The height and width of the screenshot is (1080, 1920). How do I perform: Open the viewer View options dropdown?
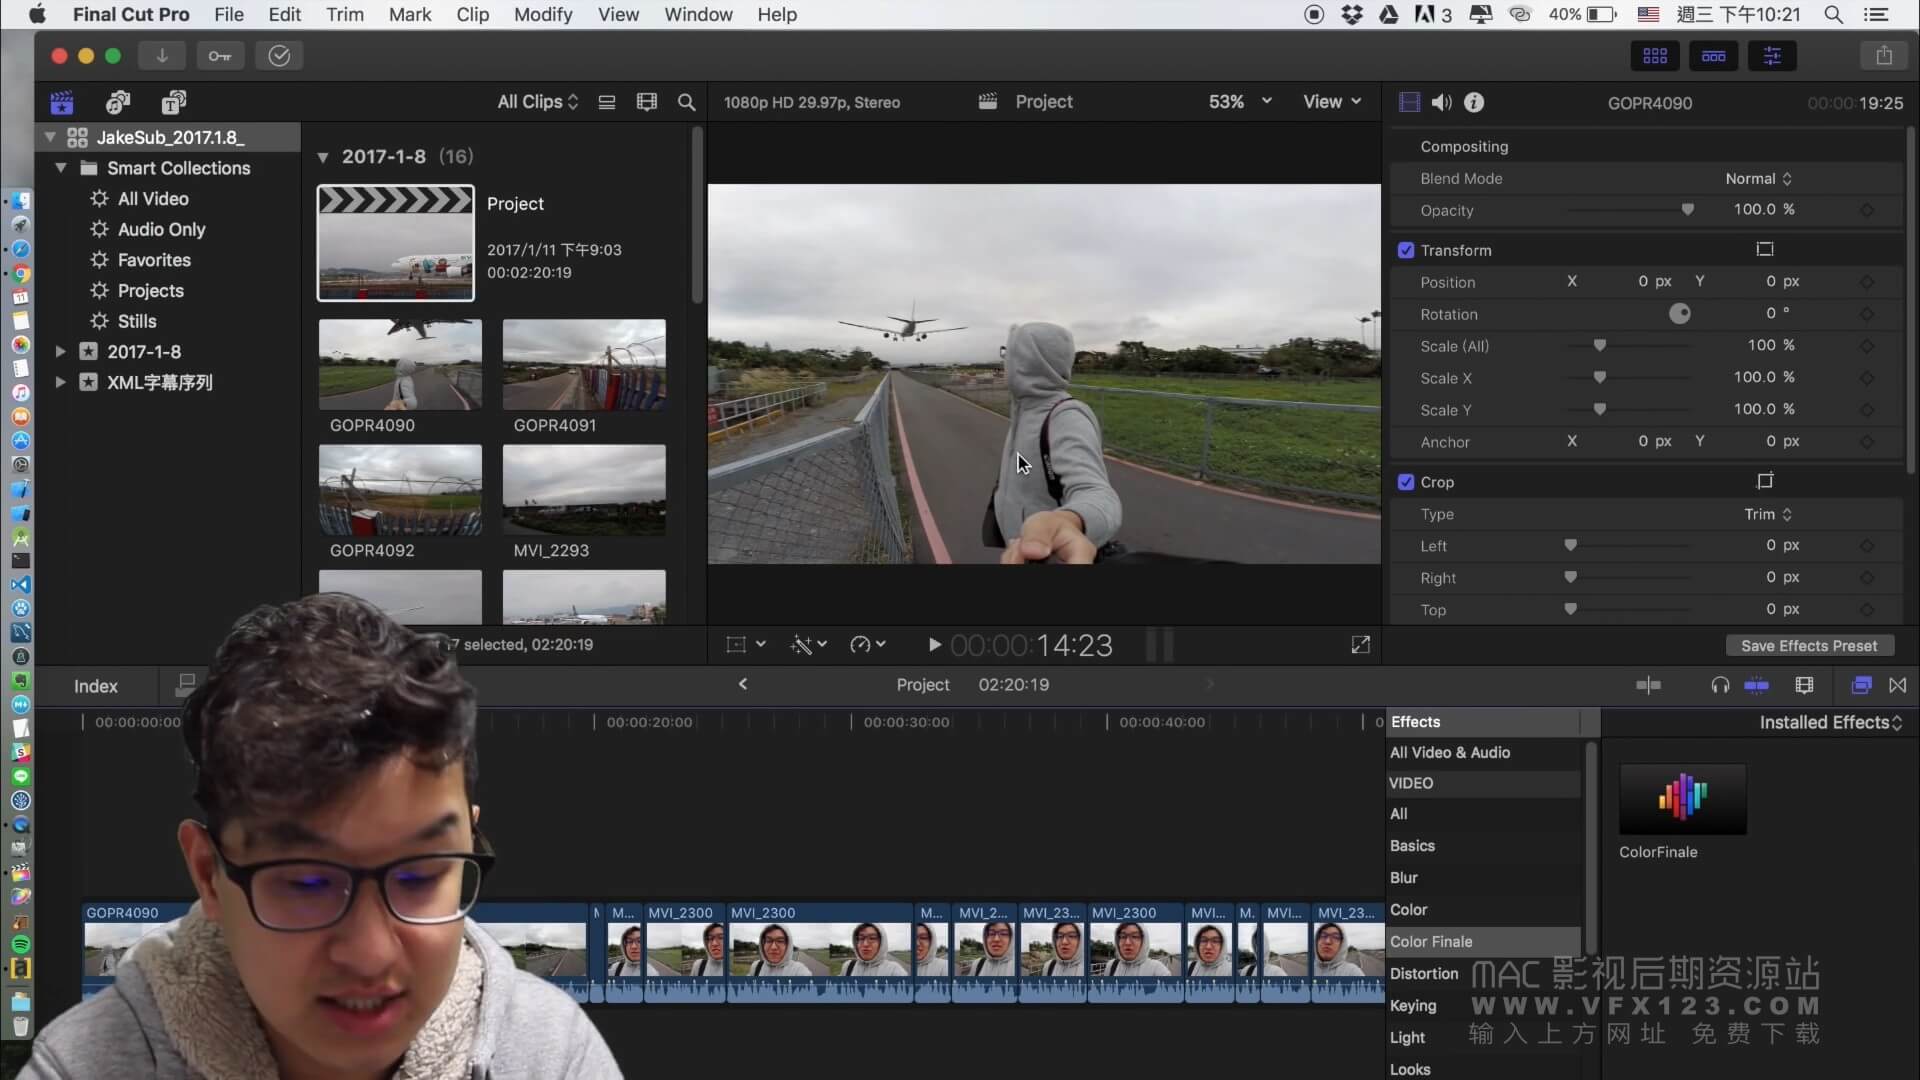pyautogui.click(x=1332, y=102)
